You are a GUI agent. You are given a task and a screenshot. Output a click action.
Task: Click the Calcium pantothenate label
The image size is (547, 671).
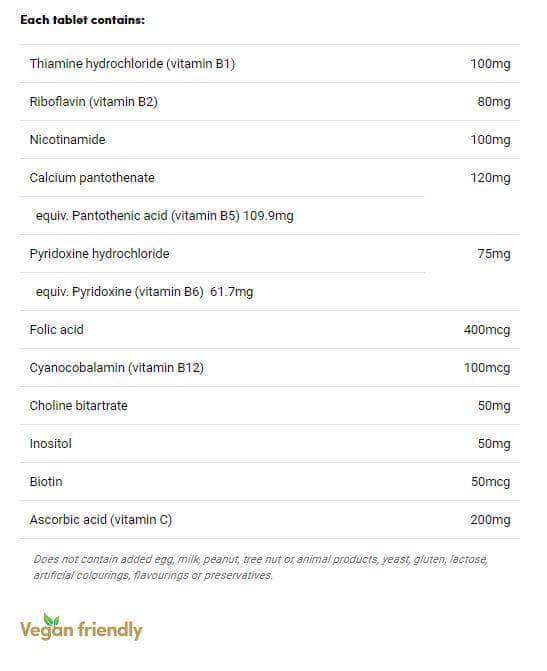tap(92, 178)
